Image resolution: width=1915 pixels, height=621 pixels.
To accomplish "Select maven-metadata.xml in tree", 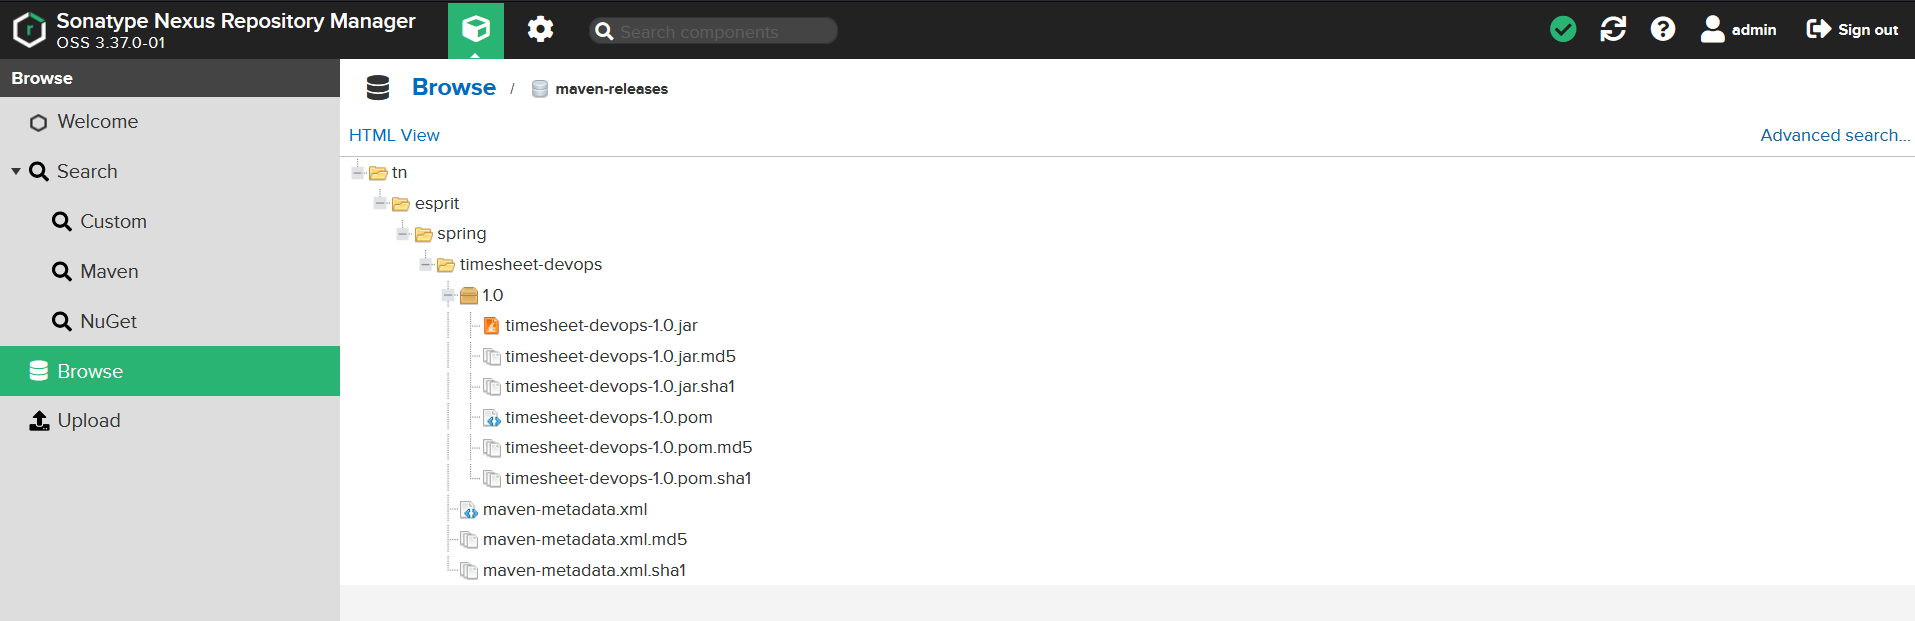I will [x=565, y=509].
